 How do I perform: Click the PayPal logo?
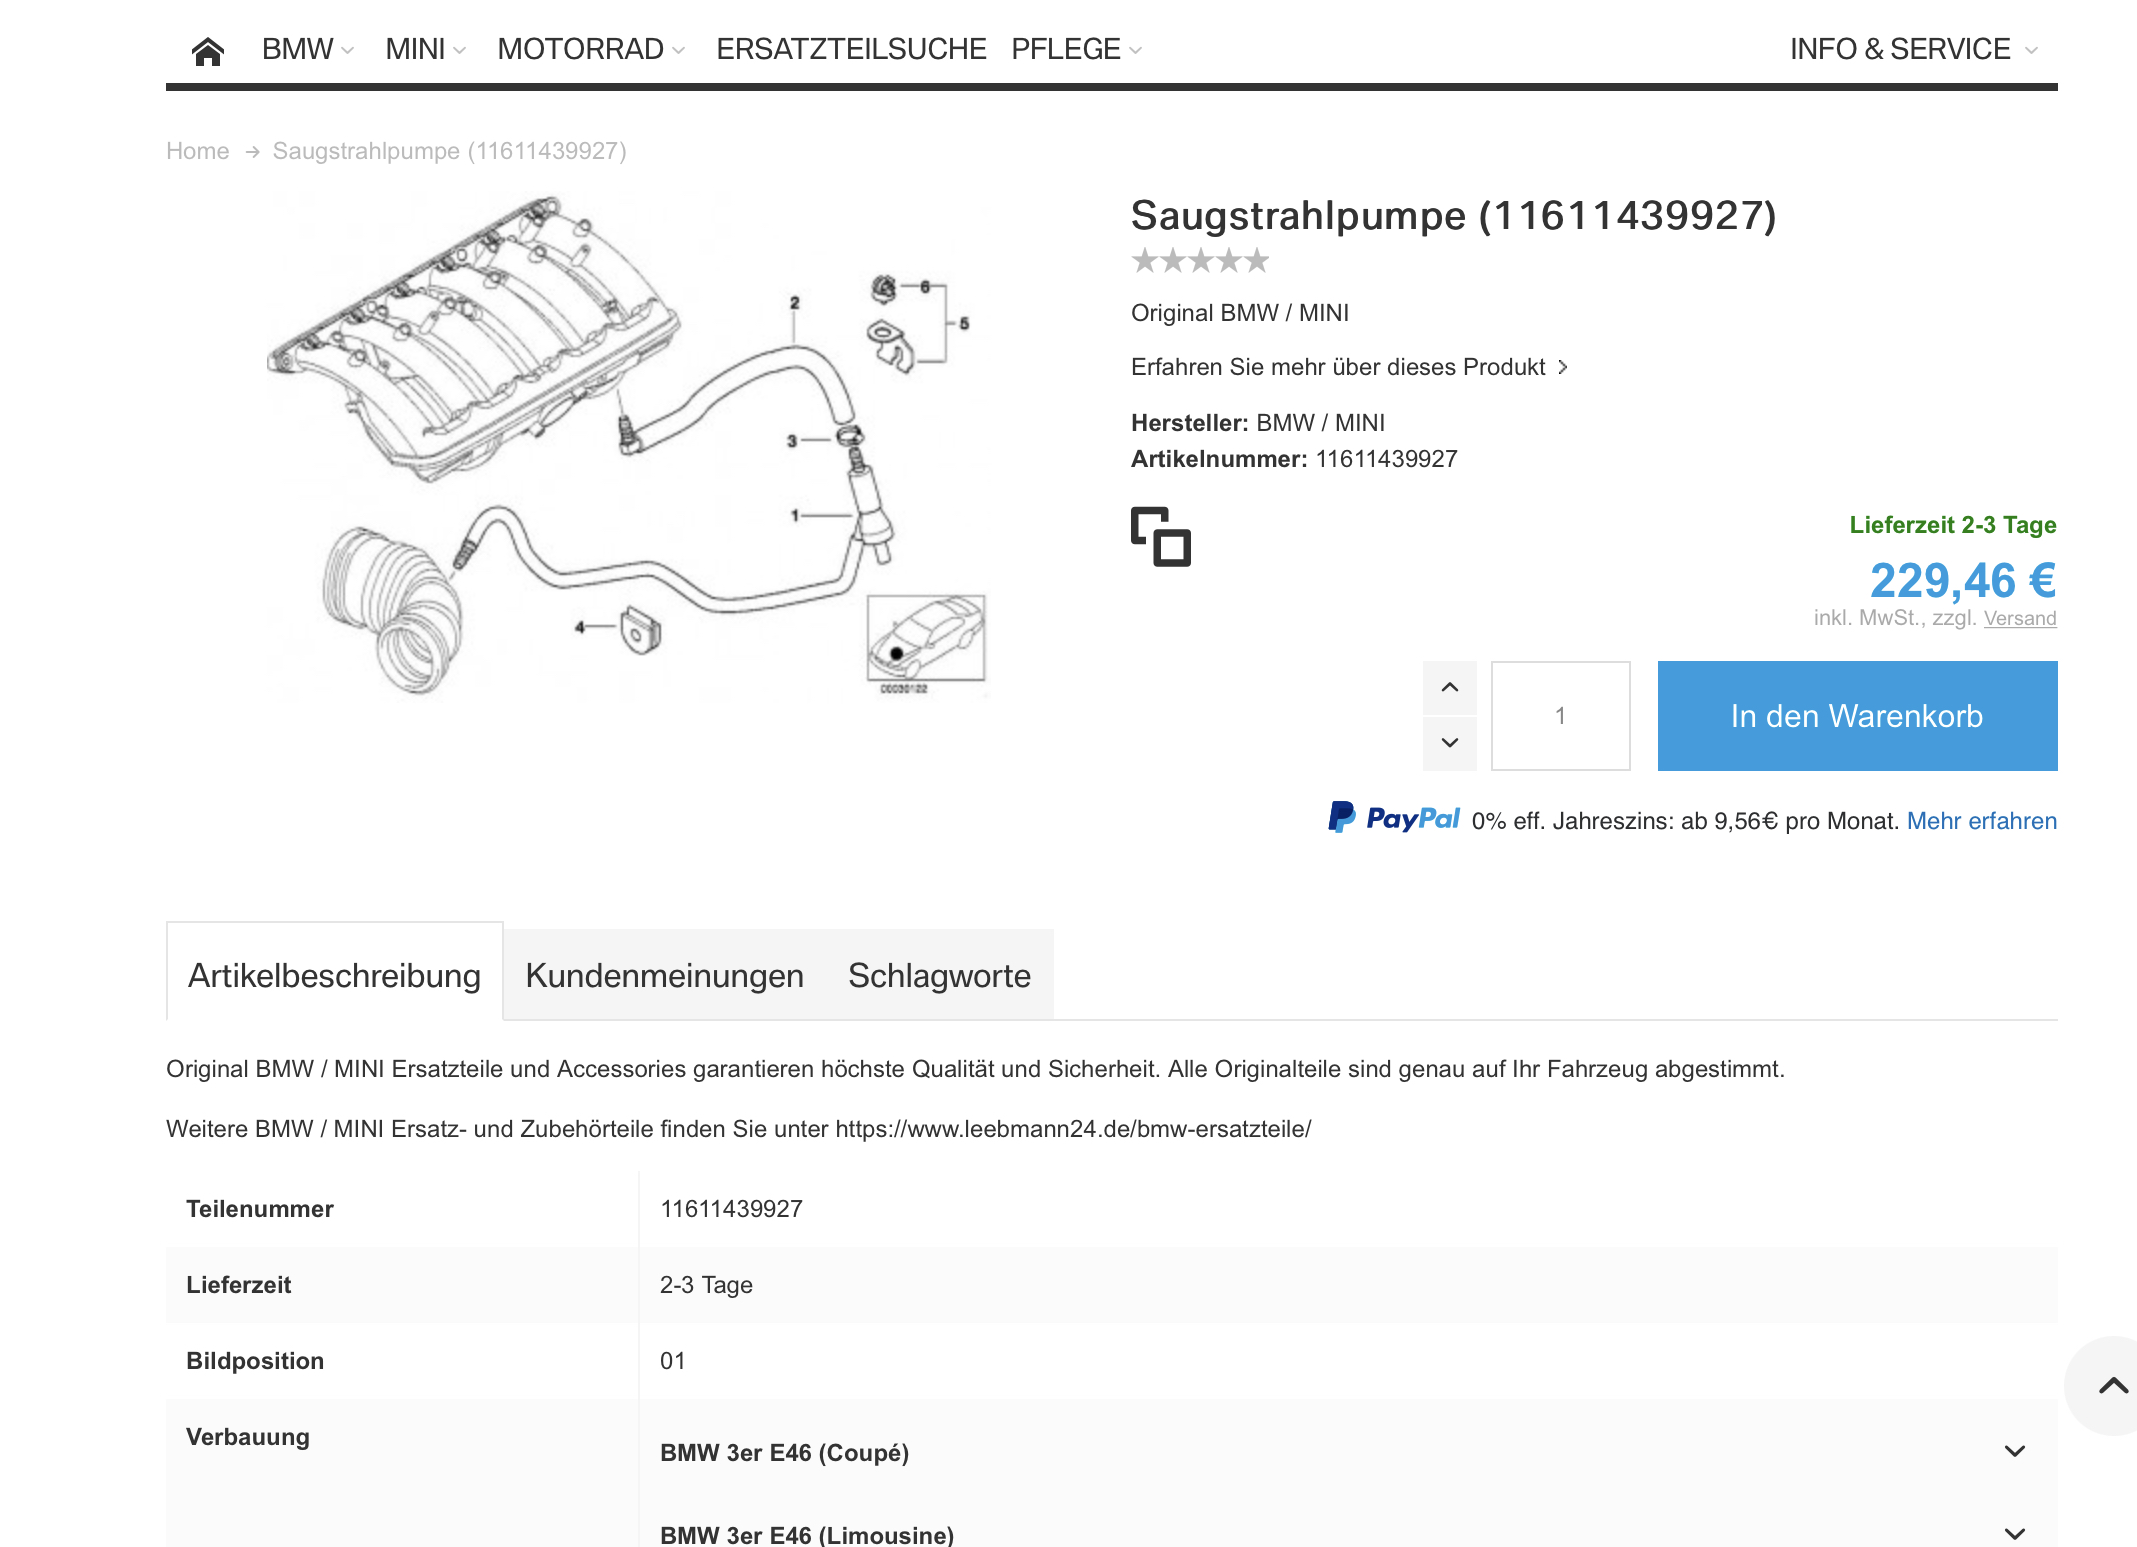point(1394,818)
